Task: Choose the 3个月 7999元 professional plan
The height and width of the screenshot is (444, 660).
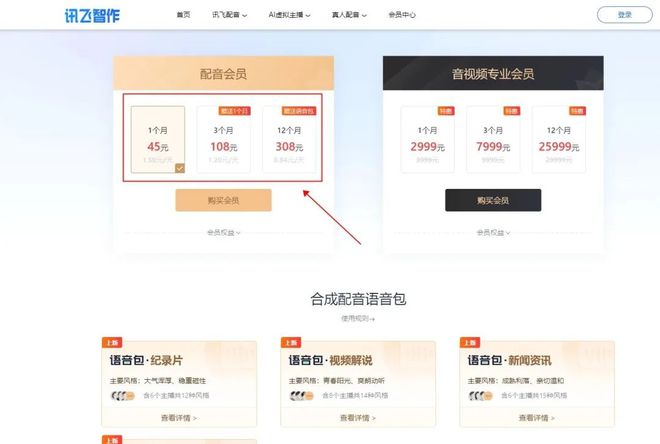Action: click(493, 139)
